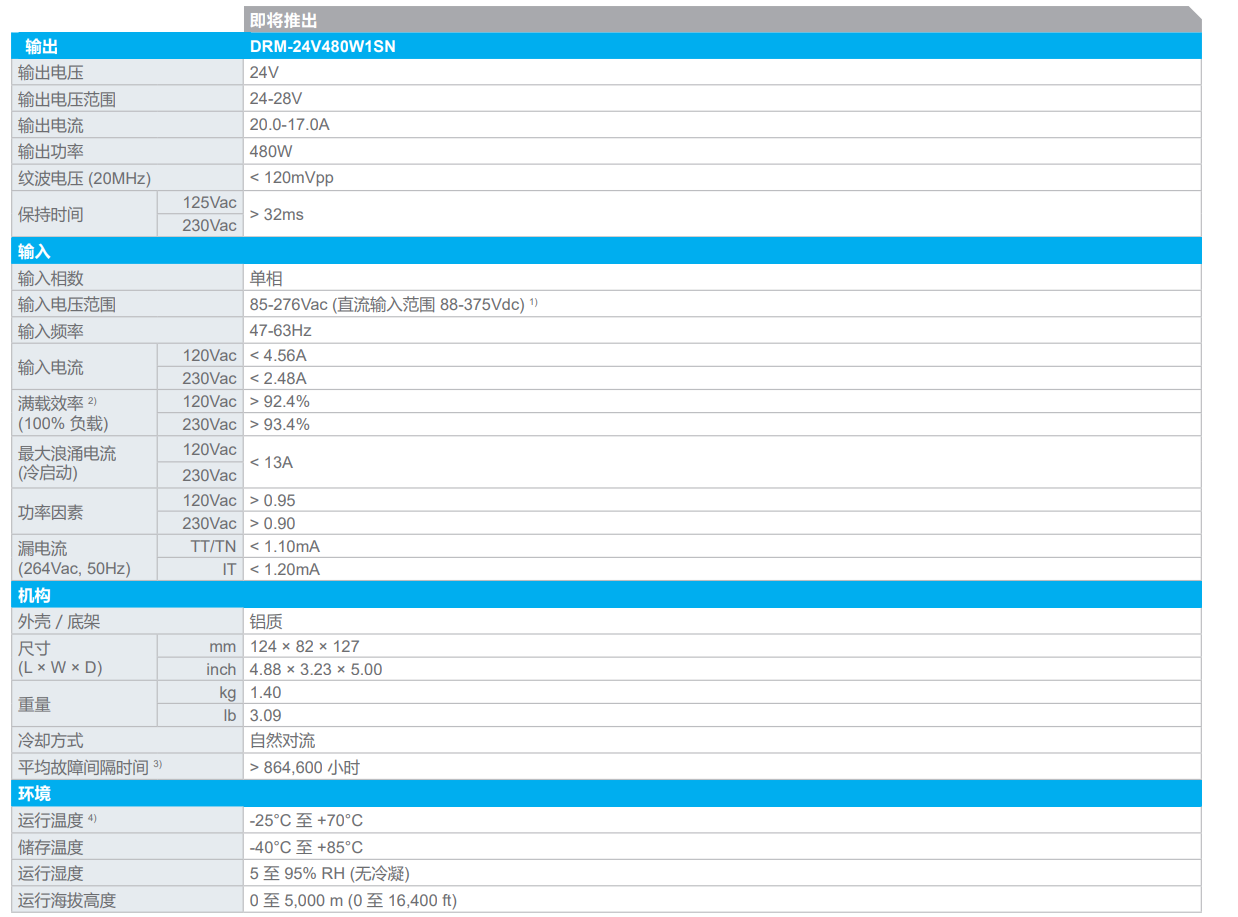Click the 47-63Hz input frequency value
The image size is (1238, 917).
[x=280, y=330]
